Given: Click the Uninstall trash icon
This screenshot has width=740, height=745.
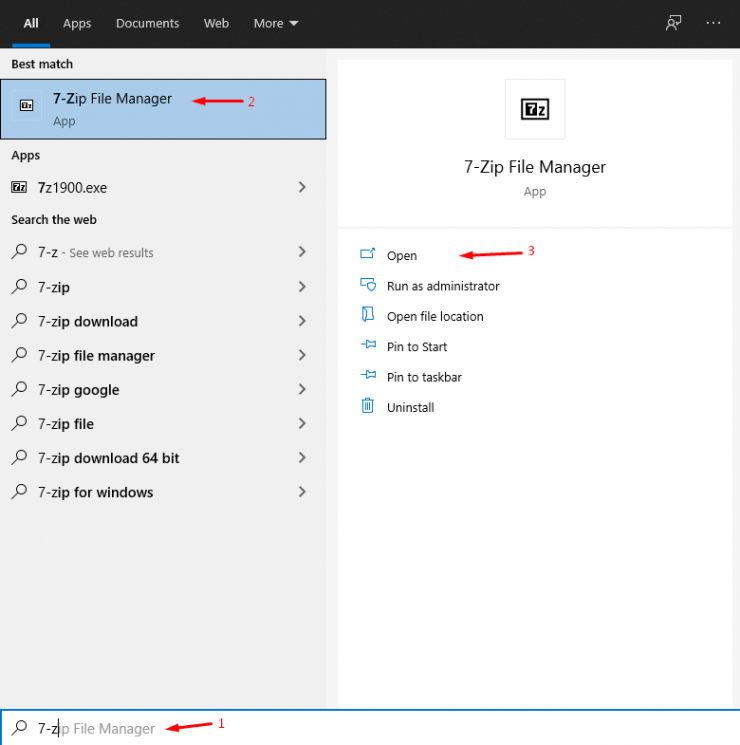Looking at the screenshot, I should point(367,405).
